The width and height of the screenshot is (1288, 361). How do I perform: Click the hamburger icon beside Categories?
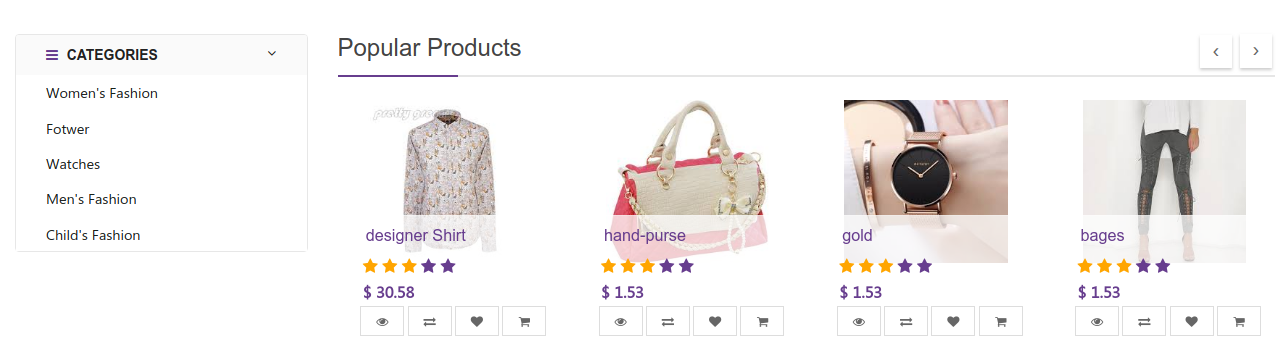coord(52,55)
